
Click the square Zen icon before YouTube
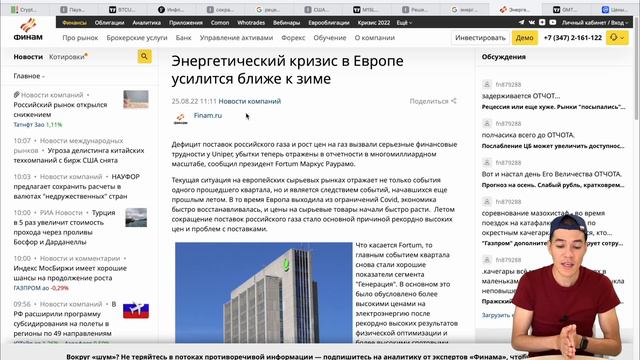click(542, 22)
